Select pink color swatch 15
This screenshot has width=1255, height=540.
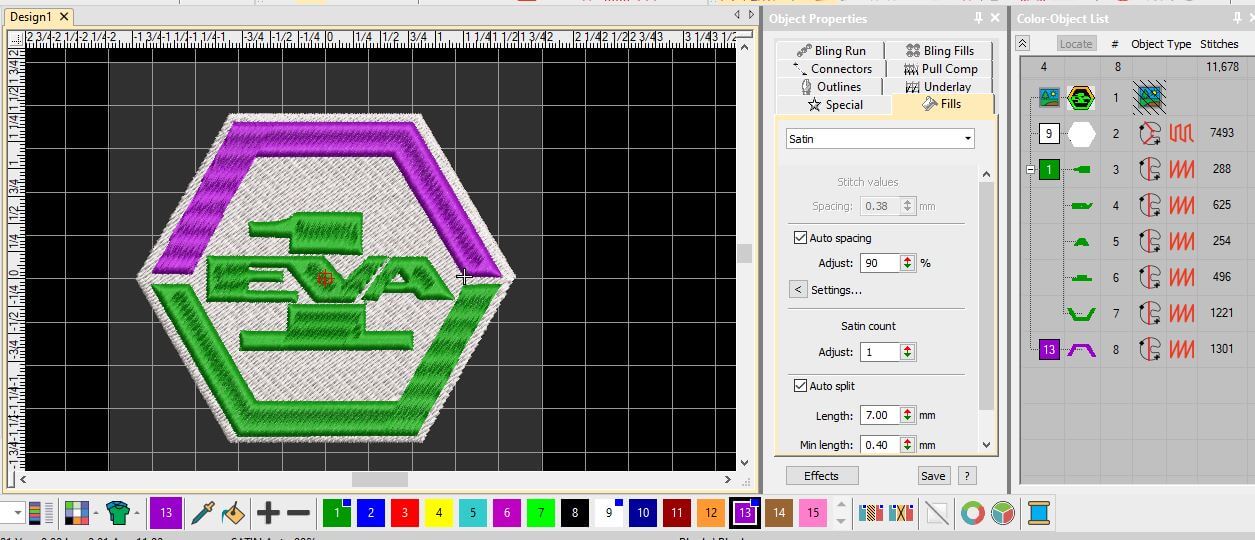pyautogui.click(x=812, y=513)
